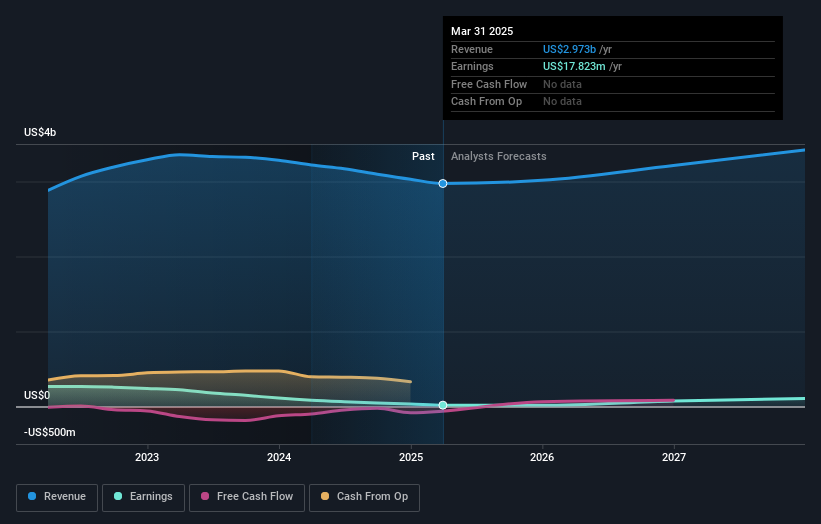The height and width of the screenshot is (524, 821).
Task: Click the US$4b y-axis label
Action: [x=40, y=132]
